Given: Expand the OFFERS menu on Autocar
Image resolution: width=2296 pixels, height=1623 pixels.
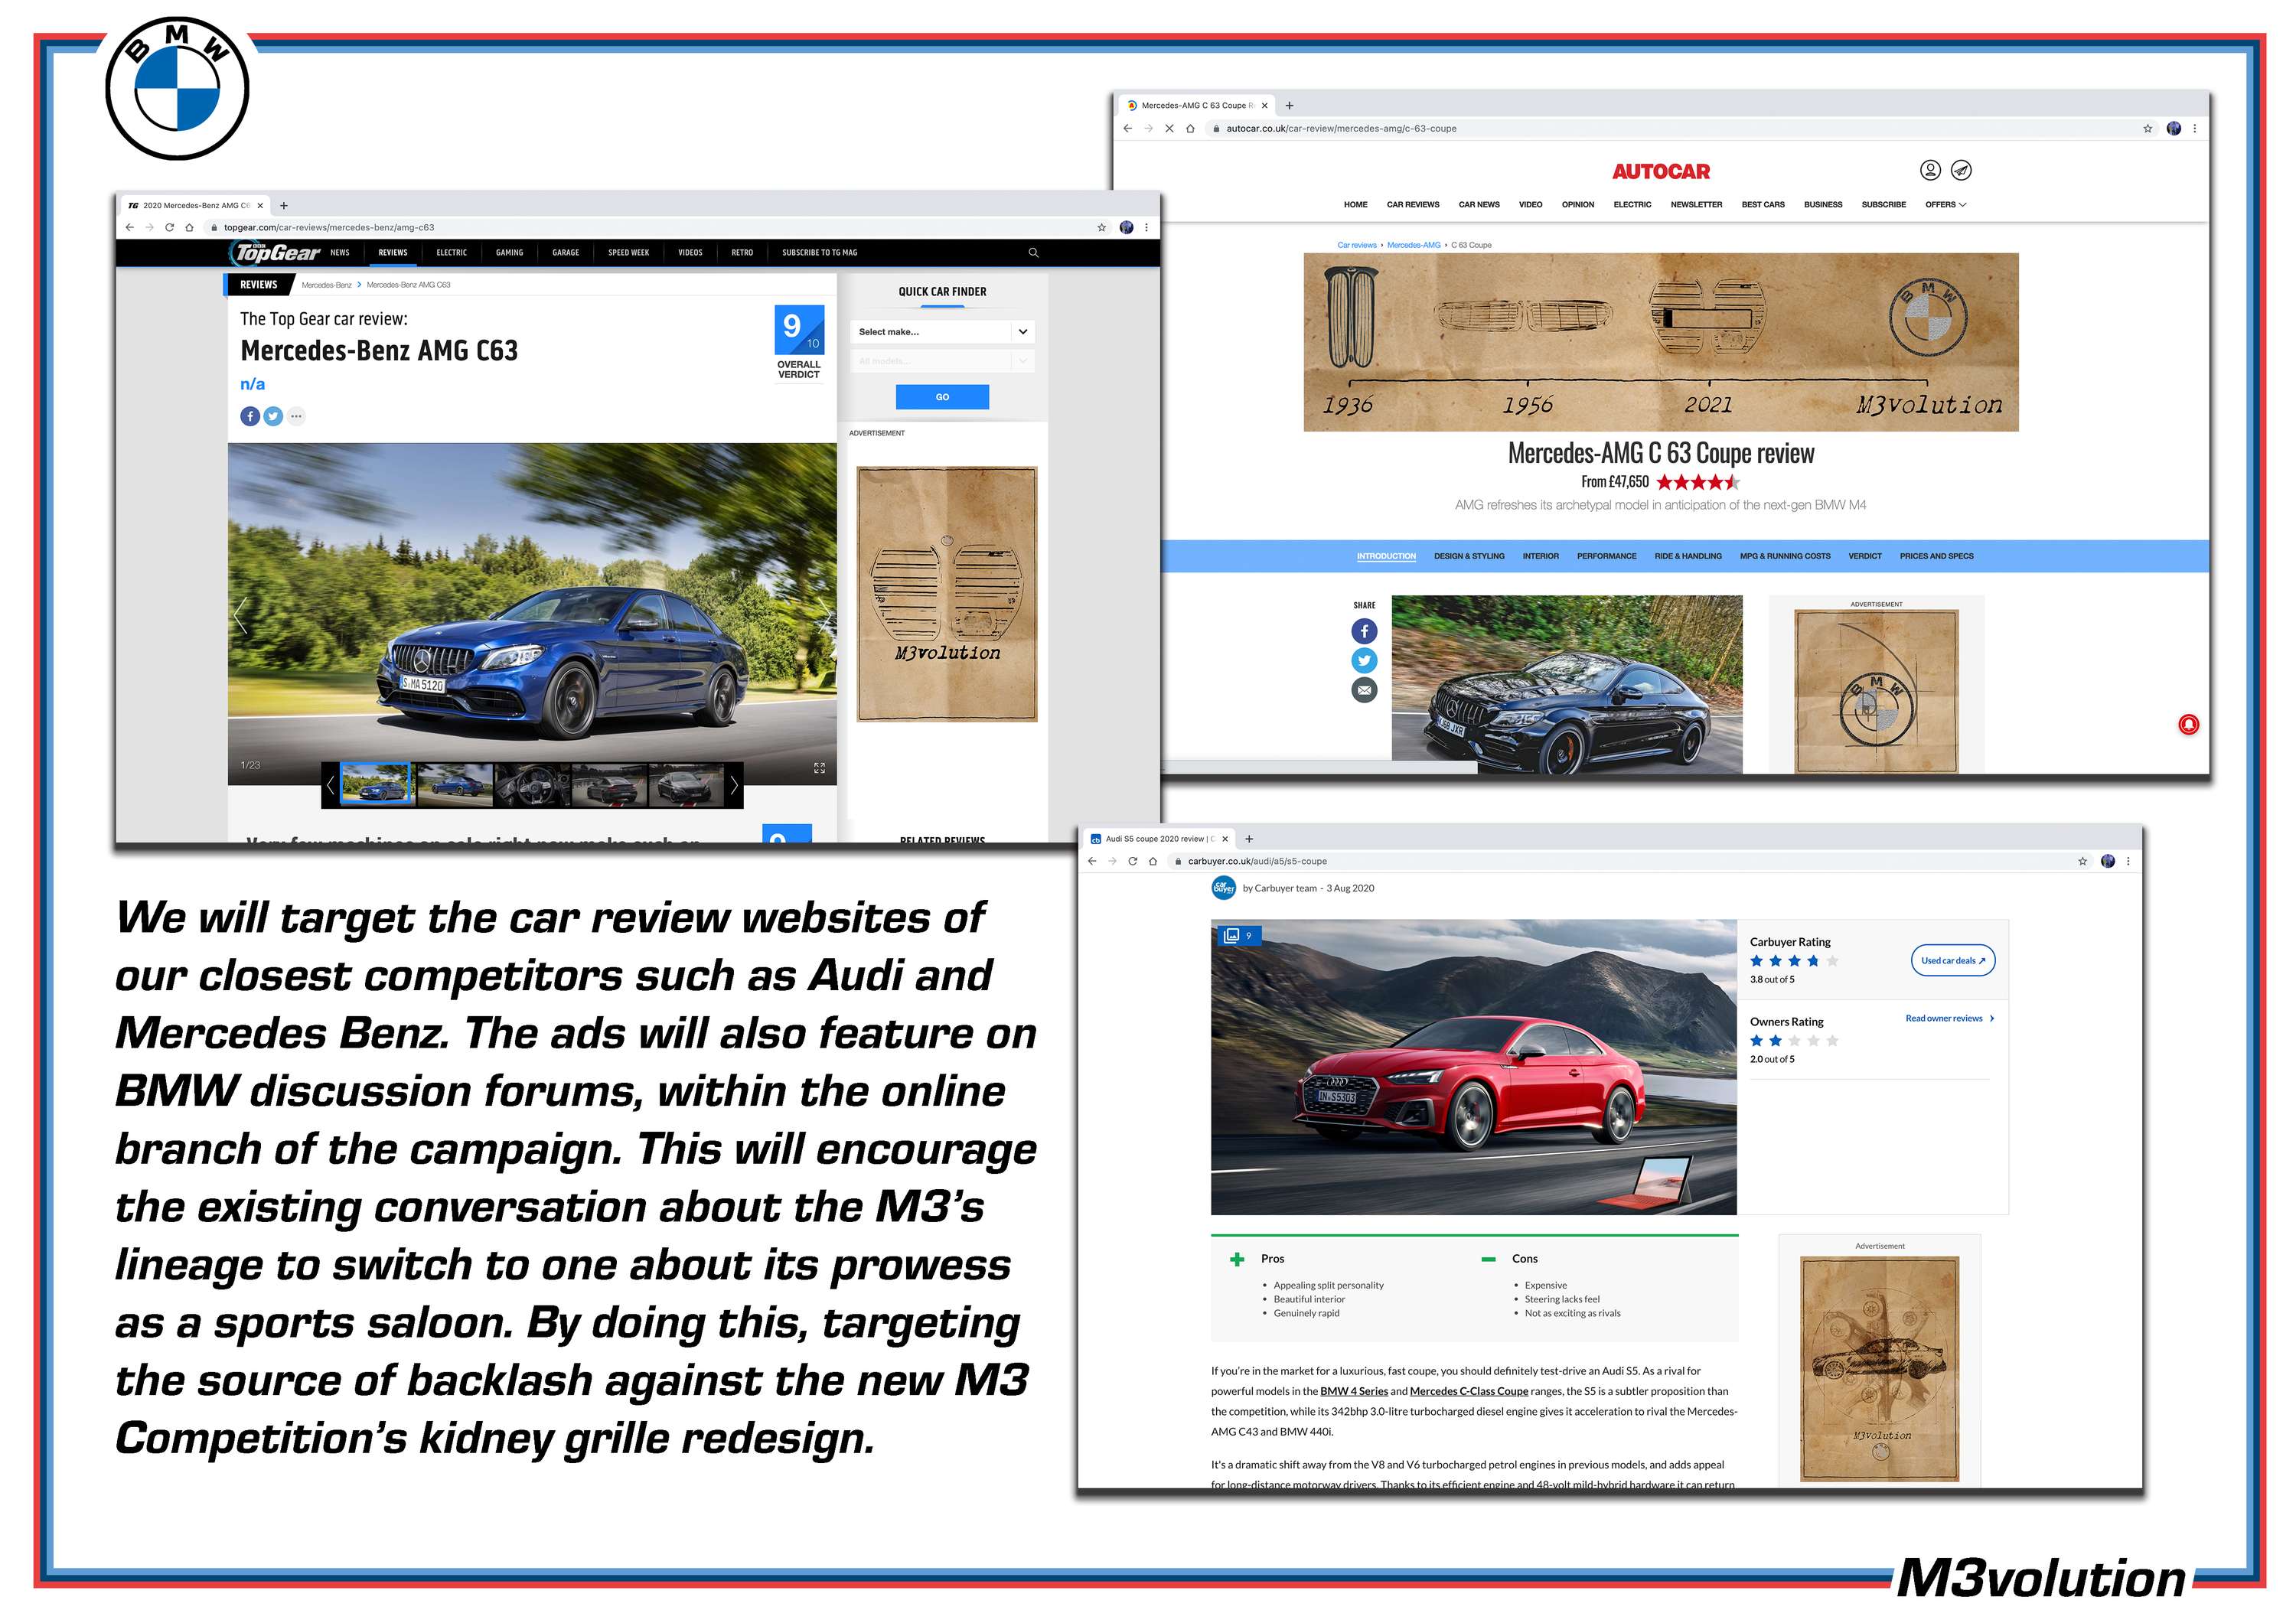Looking at the screenshot, I should (1945, 205).
